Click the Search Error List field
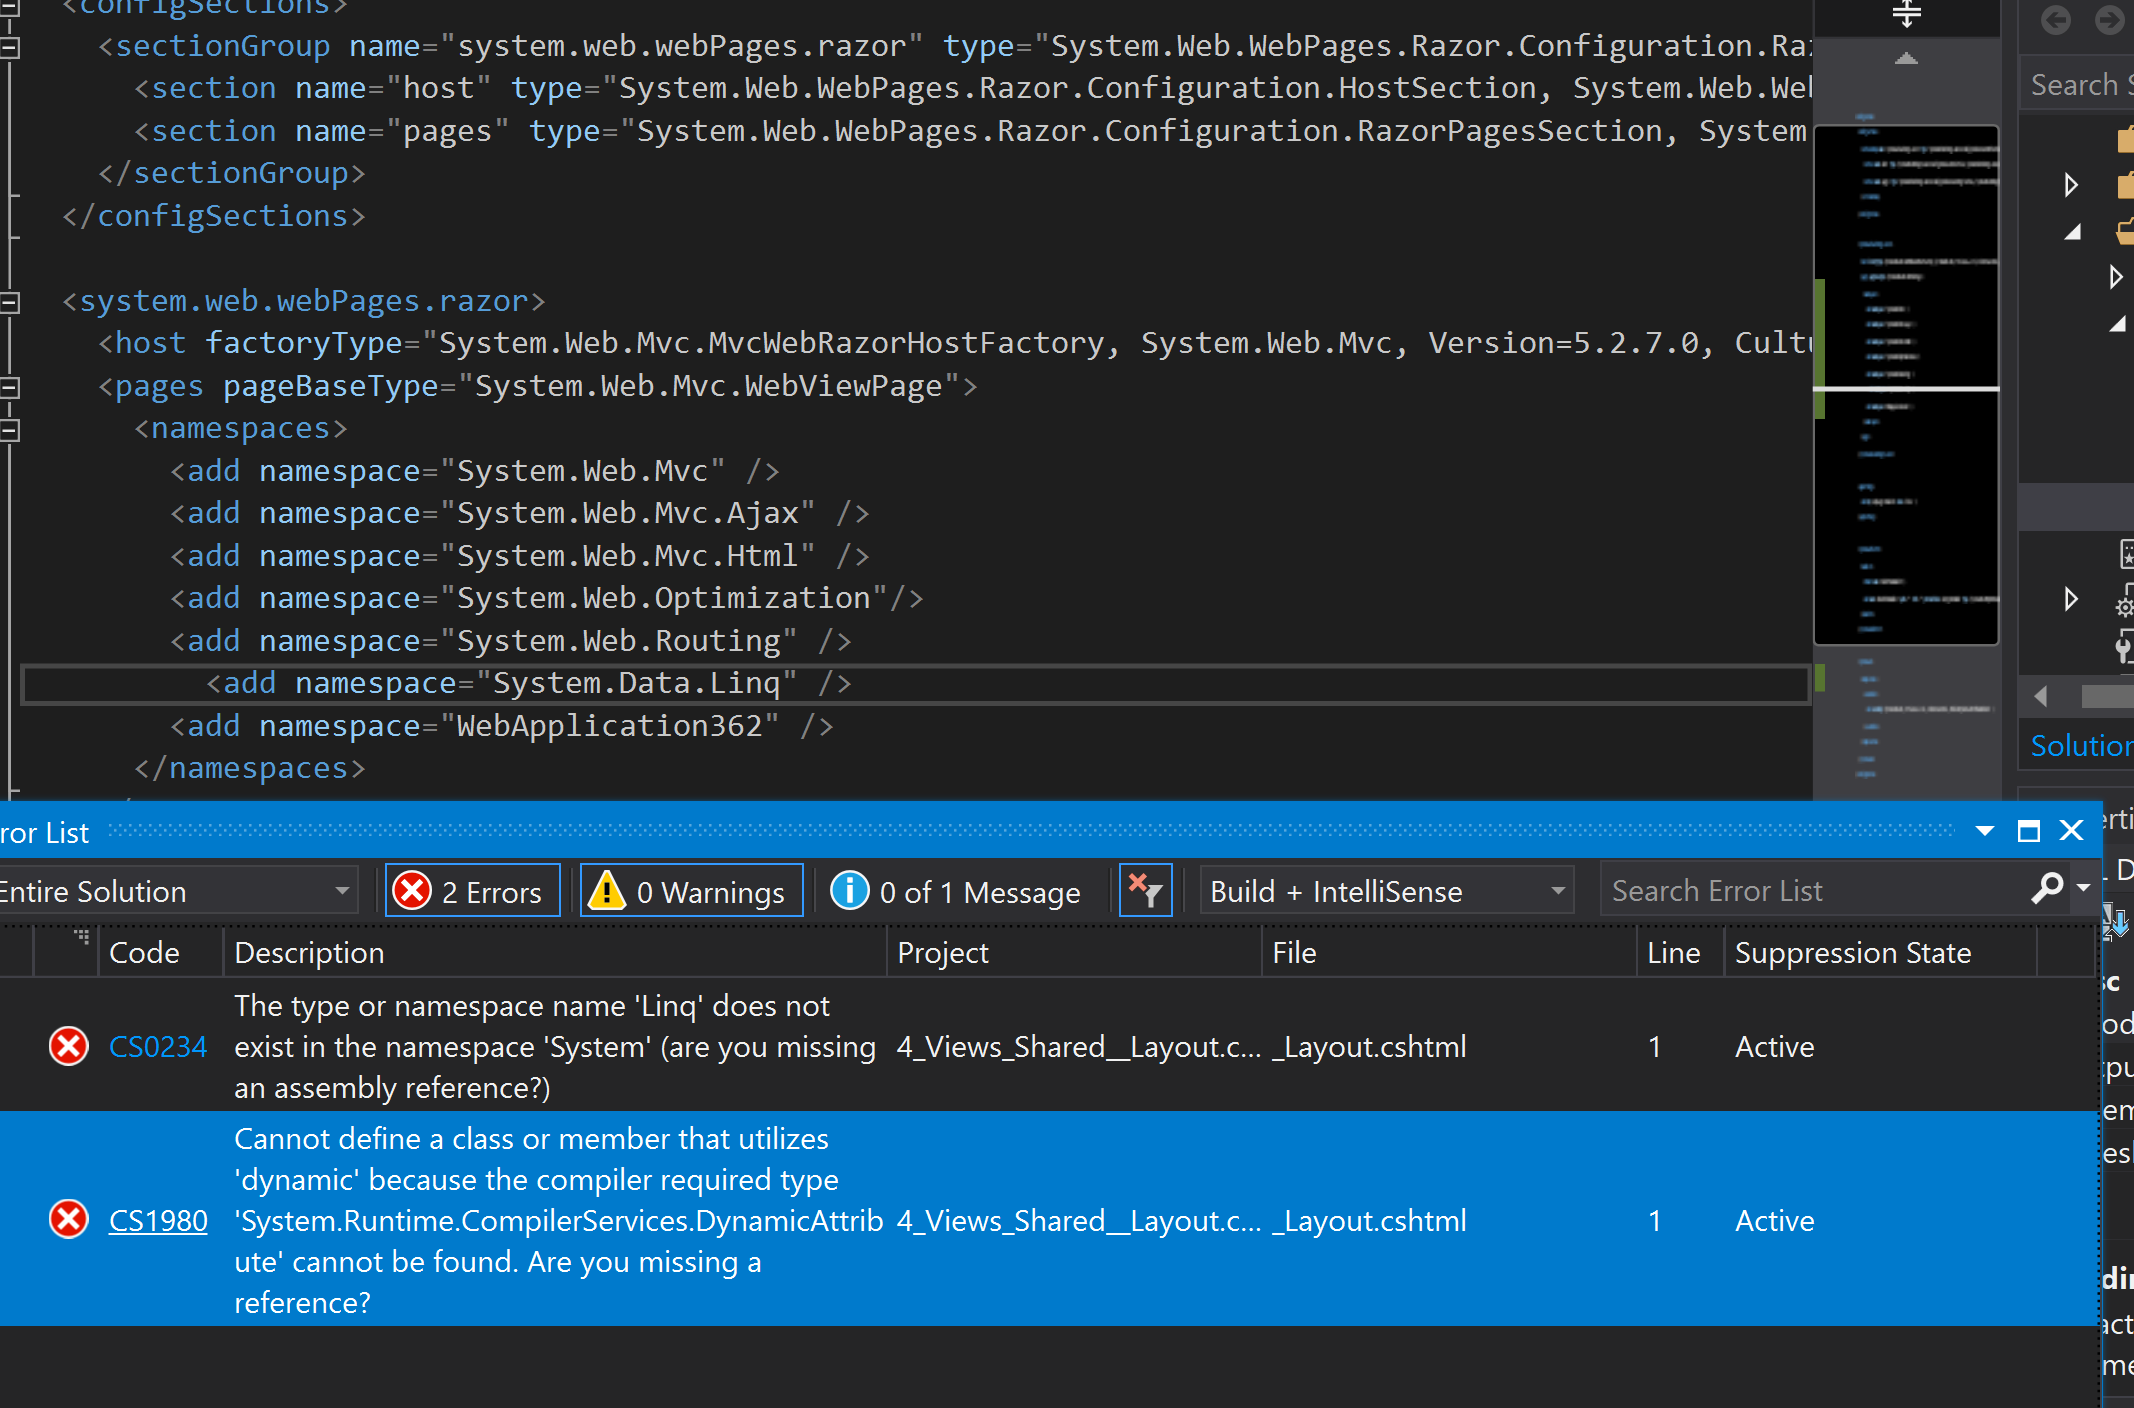The width and height of the screenshot is (2134, 1408). click(1816, 891)
